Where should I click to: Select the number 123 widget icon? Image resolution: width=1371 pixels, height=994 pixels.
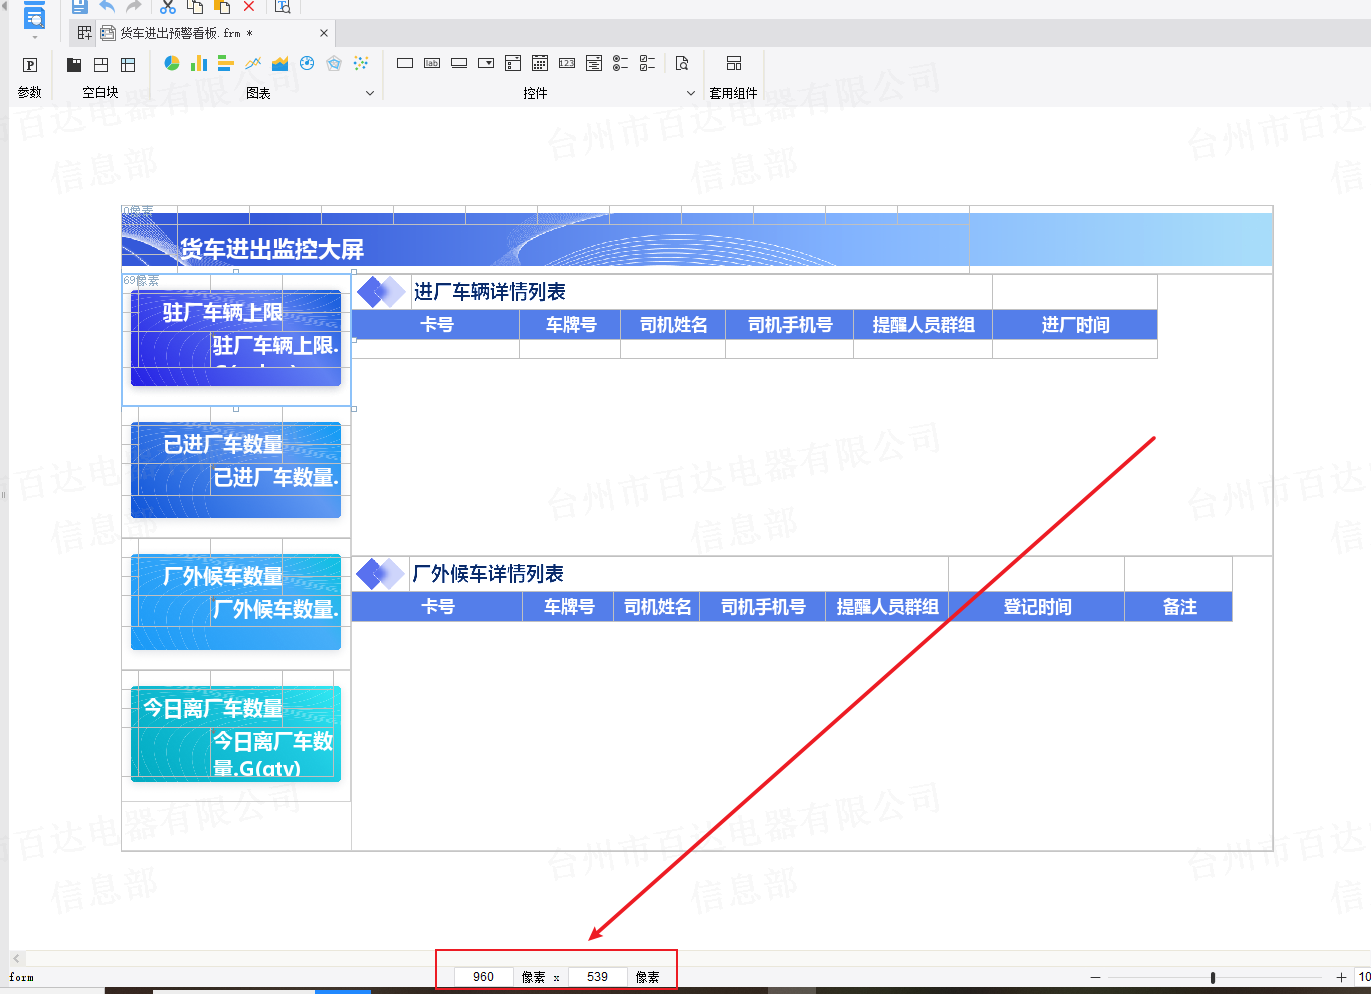pos(567,63)
